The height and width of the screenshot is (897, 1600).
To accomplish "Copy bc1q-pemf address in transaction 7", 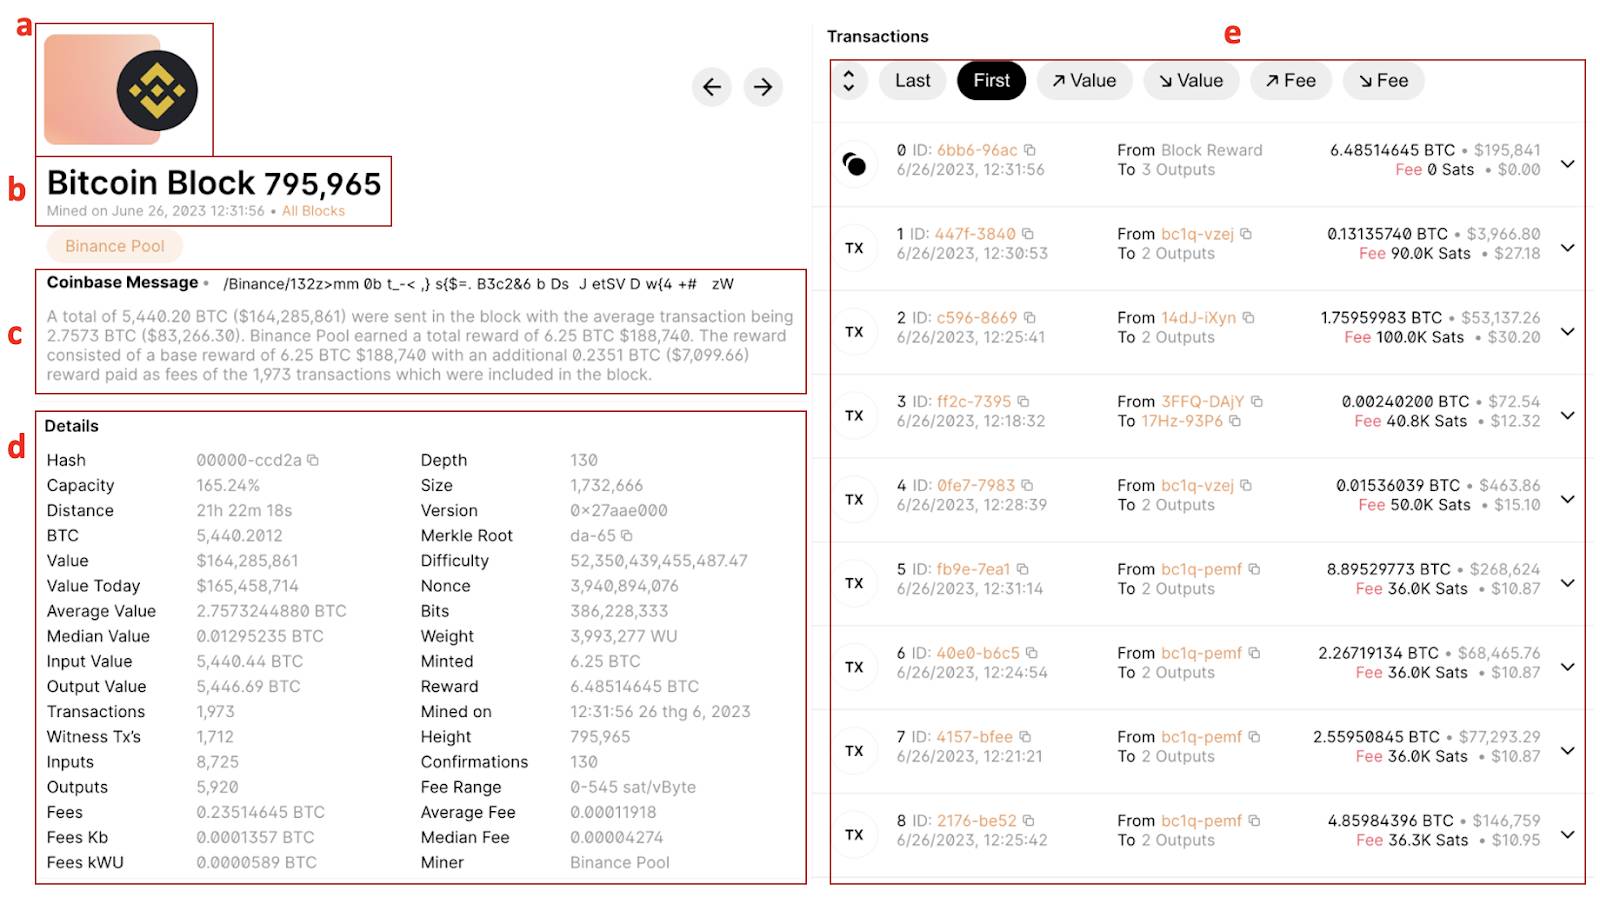I will coord(1254,737).
